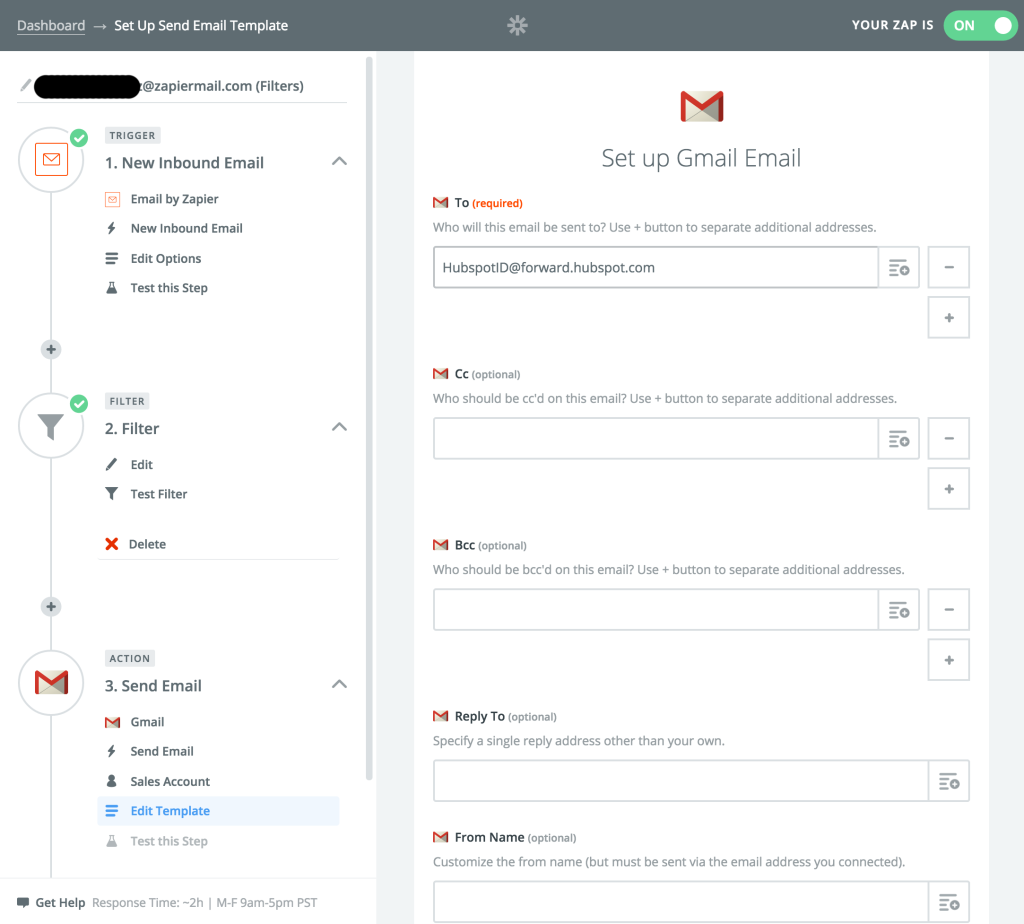This screenshot has width=1024, height=924.
Task: Open Gmail app option in action step
Action: pyautogui.click(x=147, y=722)
